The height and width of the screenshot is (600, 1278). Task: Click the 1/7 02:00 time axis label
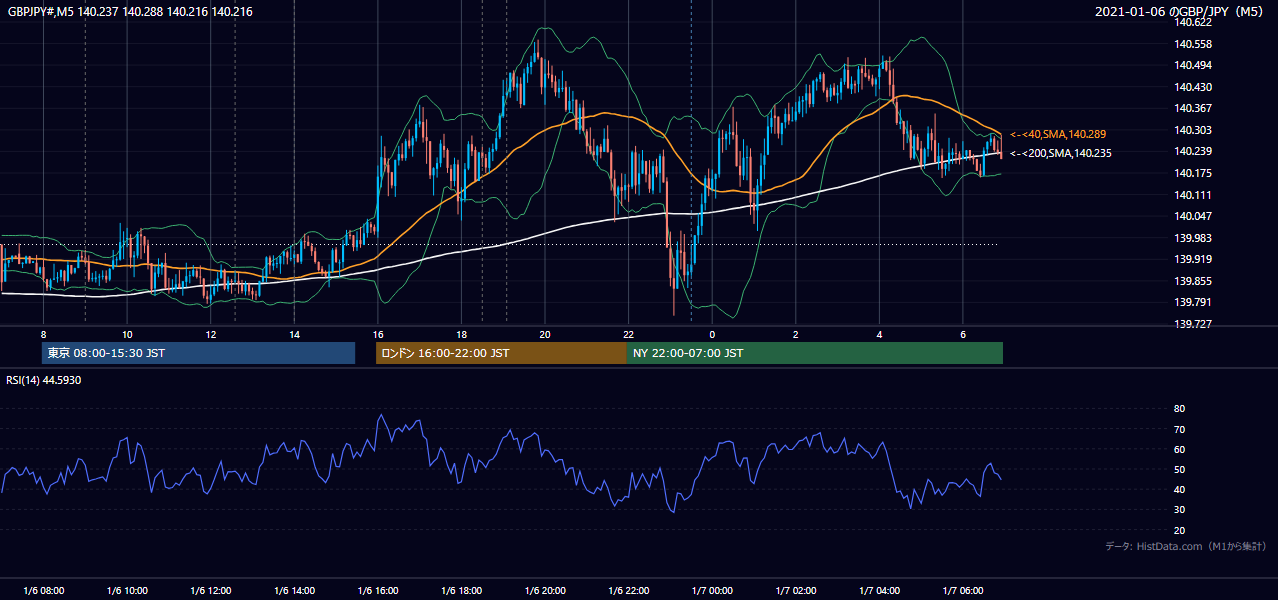coord(796,591)
